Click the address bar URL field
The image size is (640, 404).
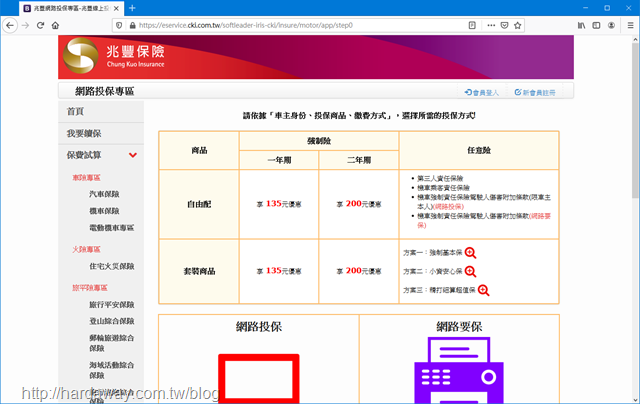pyautogui.click(x=301, y=25)
